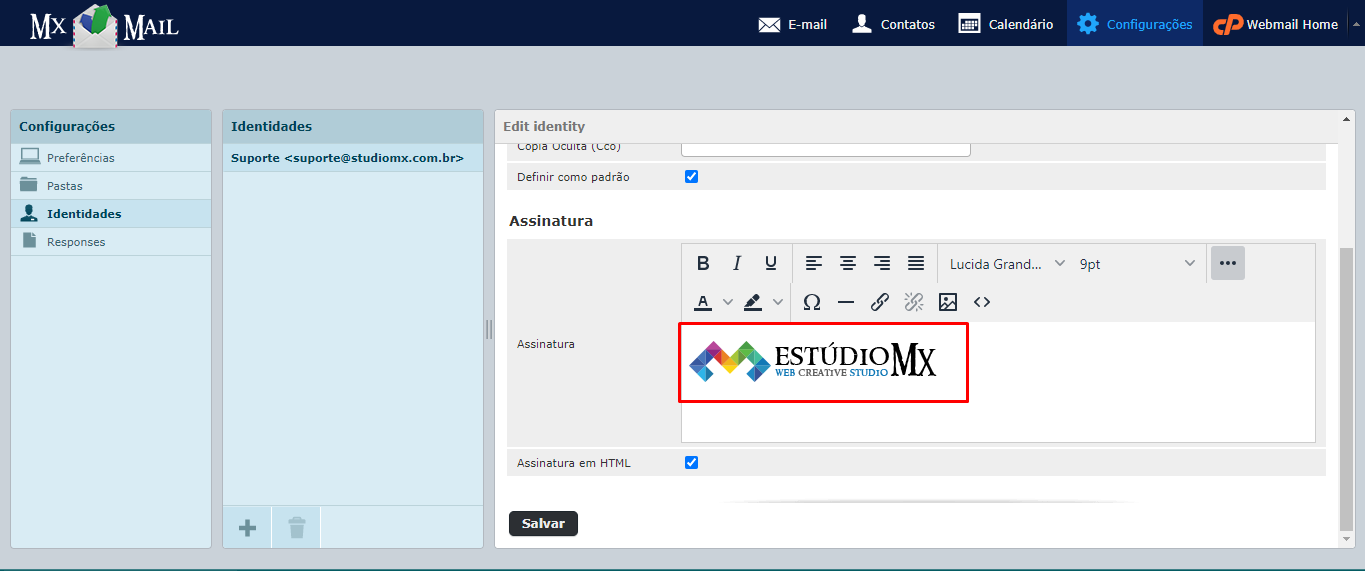Apply italic formatting to signature

pos(737,263)
